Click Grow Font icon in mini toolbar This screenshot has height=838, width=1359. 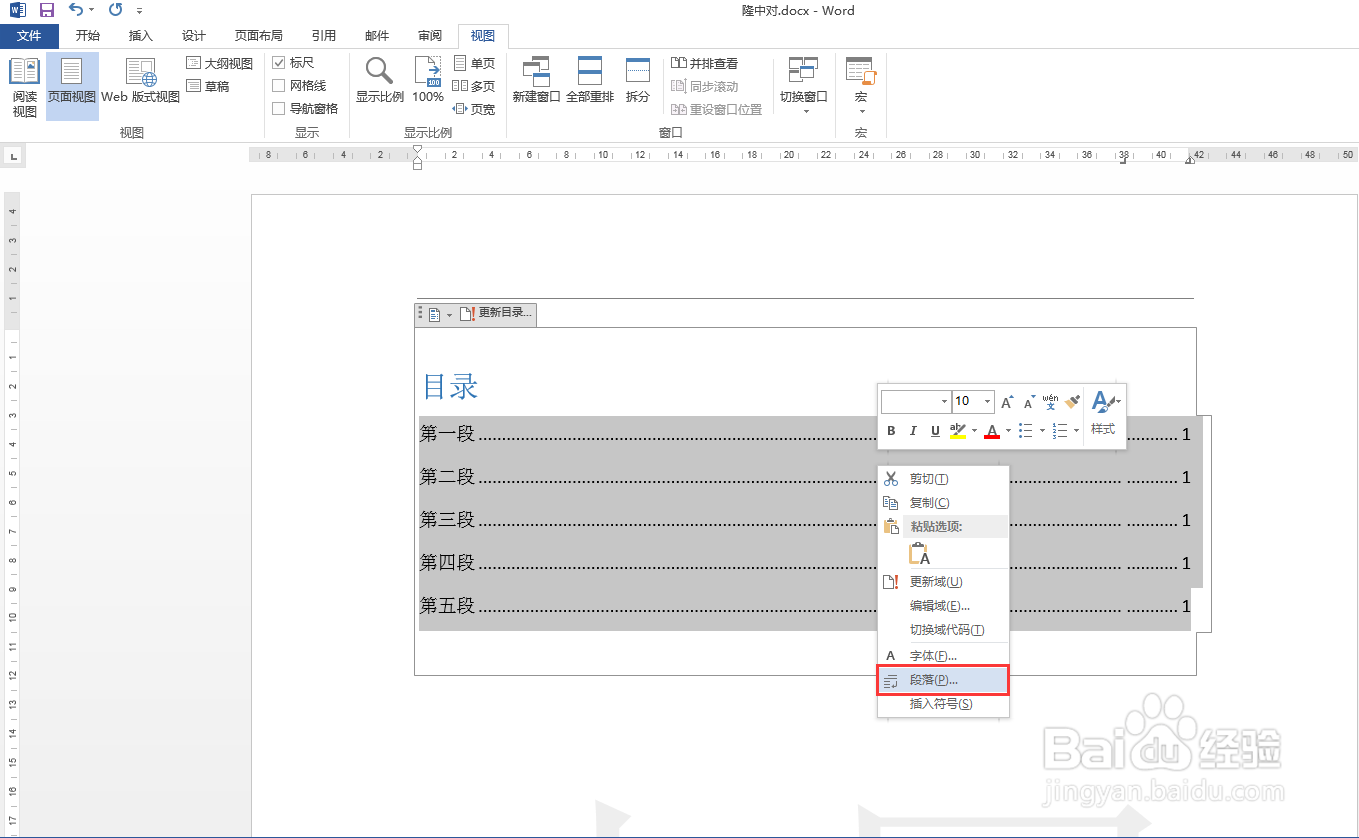[x=1008, y=402]
